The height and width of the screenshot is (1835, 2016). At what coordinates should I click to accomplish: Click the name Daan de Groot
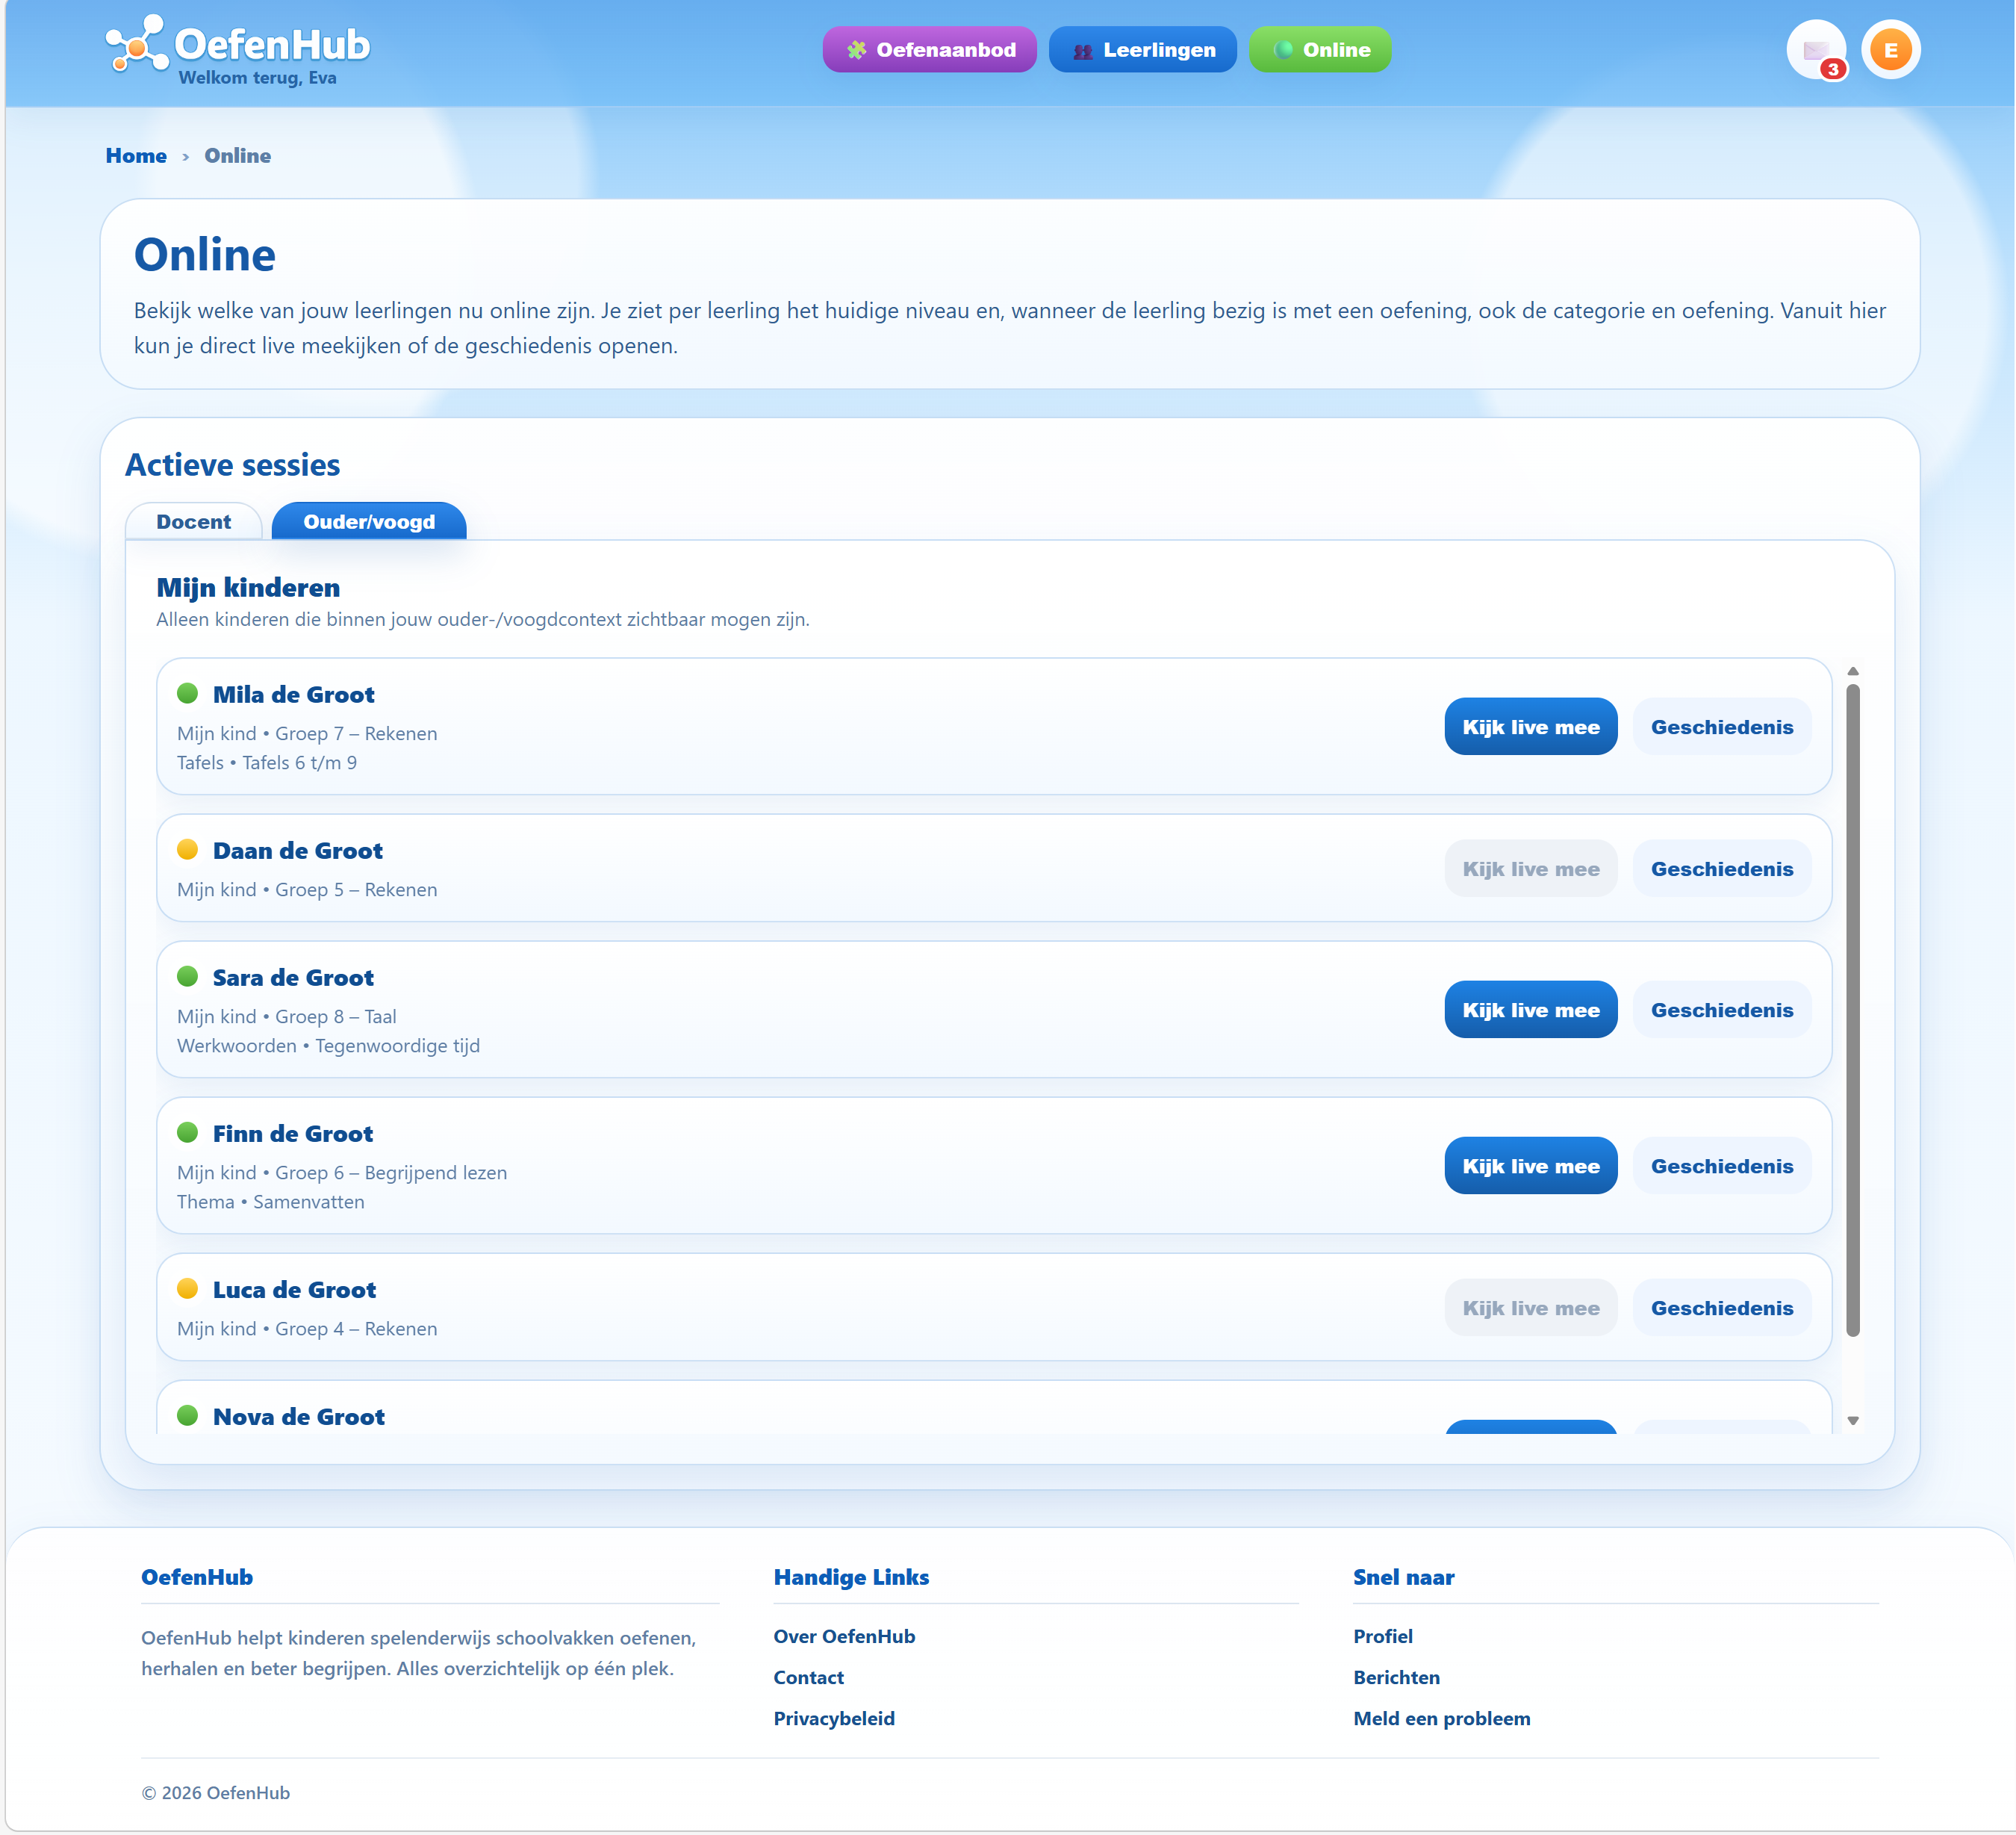[297, 851]
